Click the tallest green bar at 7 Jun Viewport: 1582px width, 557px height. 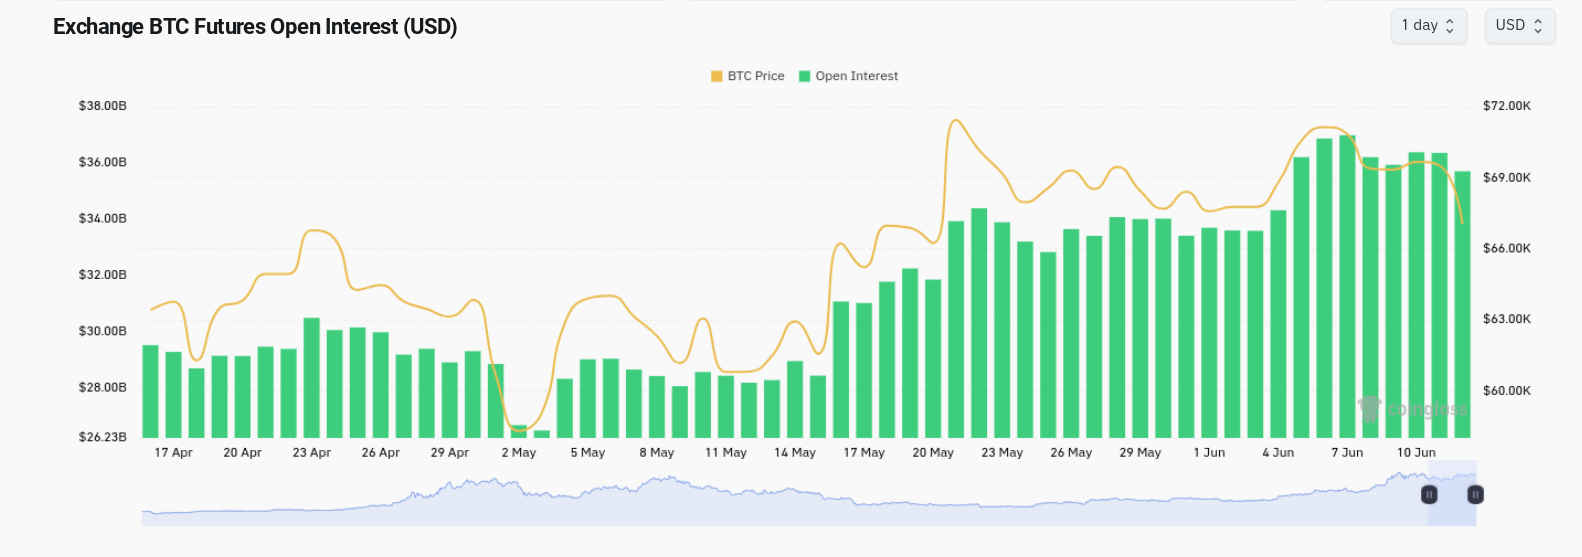[1347, 286]
